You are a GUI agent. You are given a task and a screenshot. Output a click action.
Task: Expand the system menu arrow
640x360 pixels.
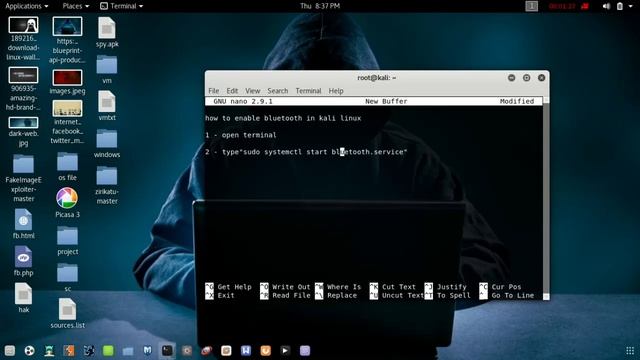pyautogui.click(x=631, y=6)
